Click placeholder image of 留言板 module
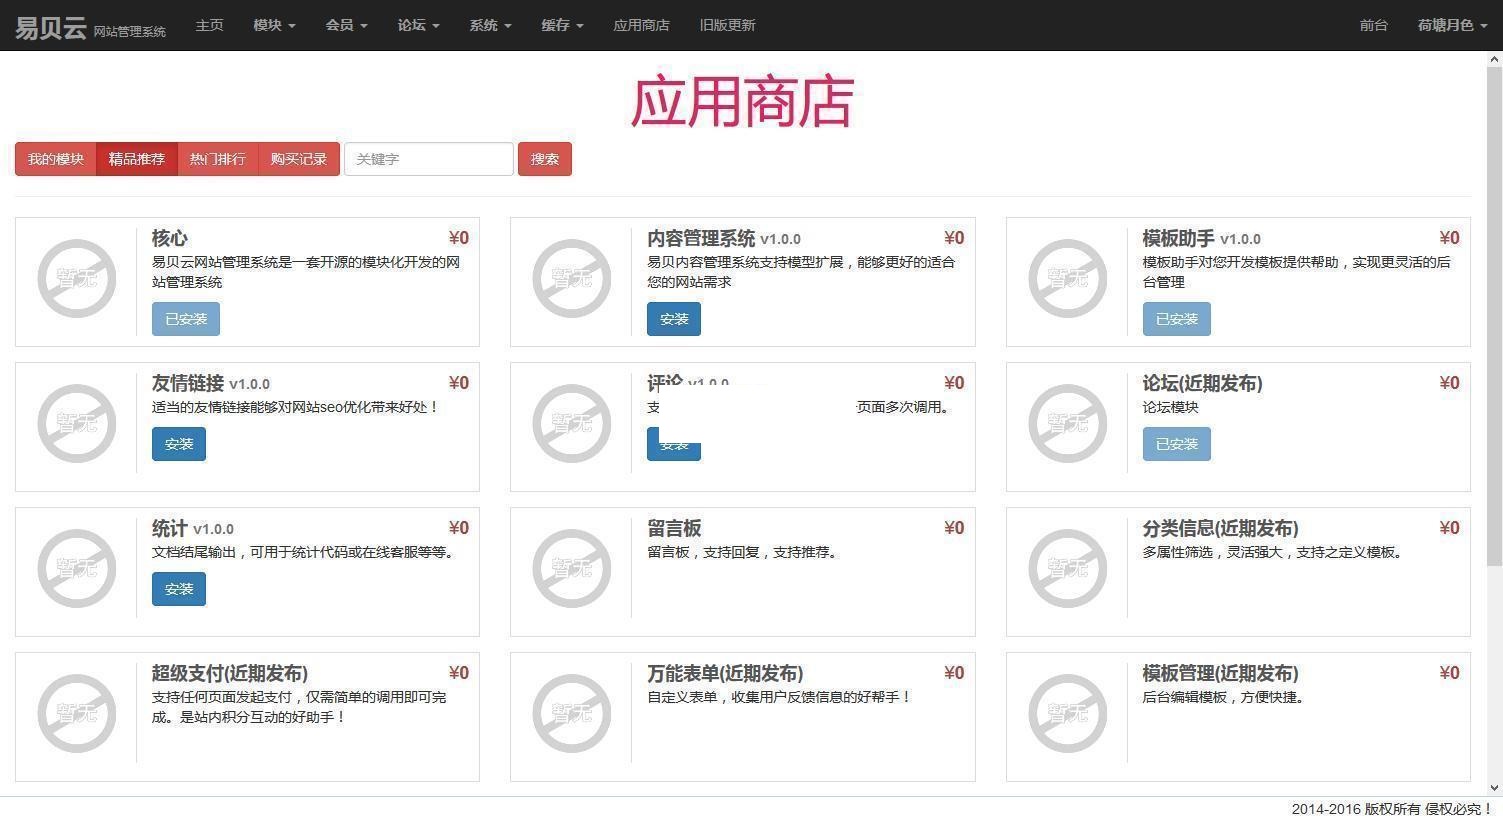1503x821 pixels. click(572, 569)
